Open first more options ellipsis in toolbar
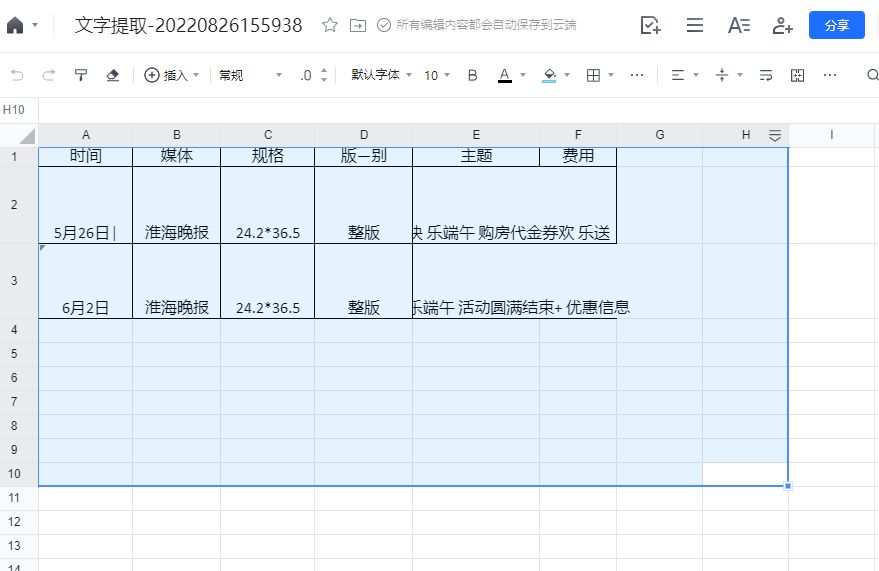The width and height of the screenshot is (879, 571). (637, 75)
